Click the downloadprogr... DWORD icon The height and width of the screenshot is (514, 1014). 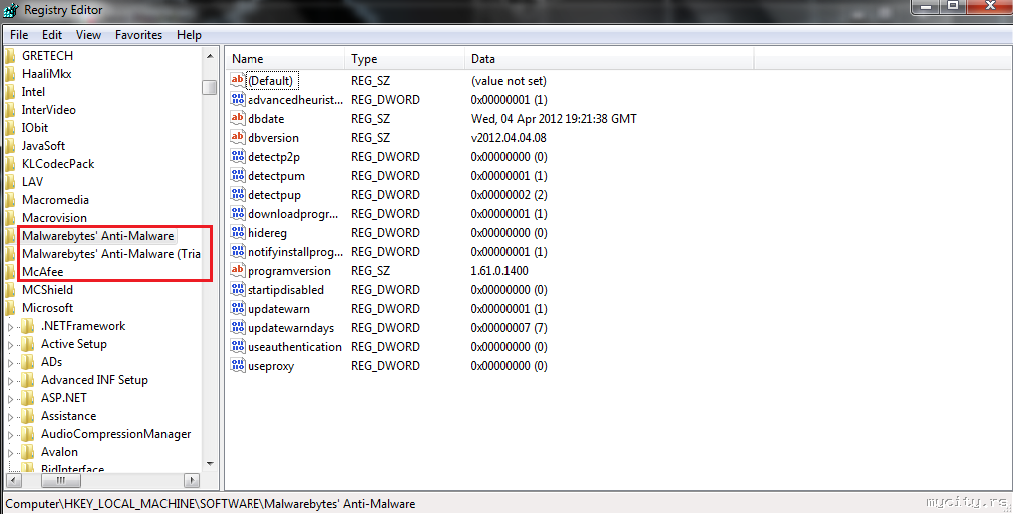237,213
